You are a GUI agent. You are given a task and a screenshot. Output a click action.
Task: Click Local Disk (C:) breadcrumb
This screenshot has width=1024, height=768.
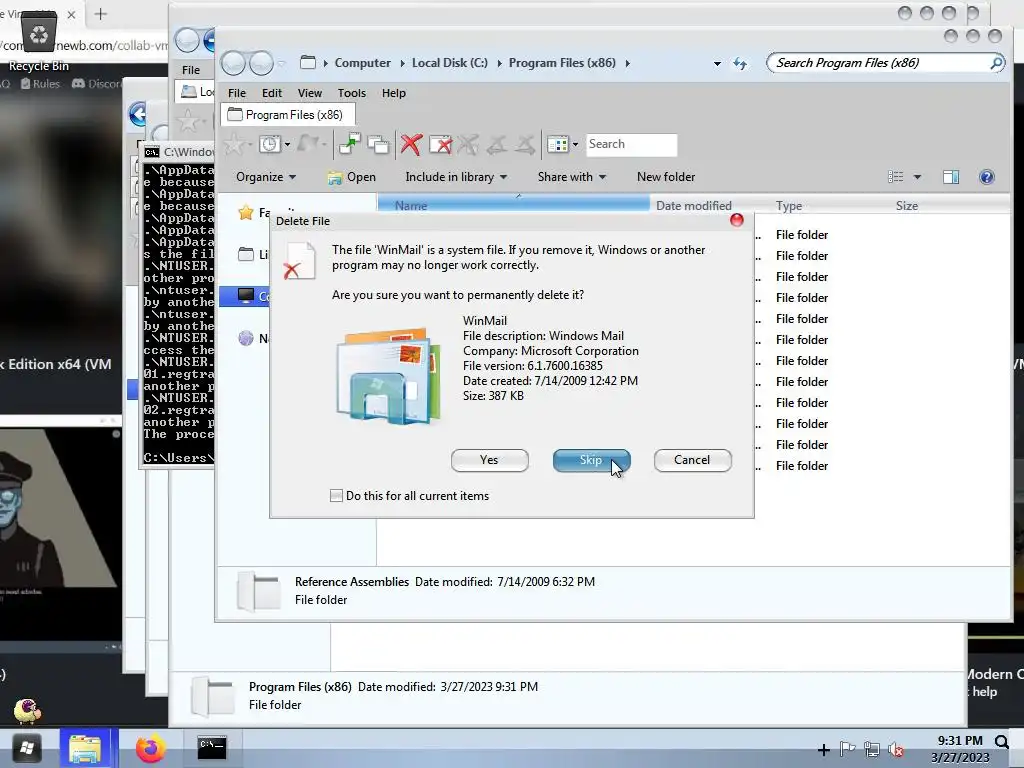449,63
